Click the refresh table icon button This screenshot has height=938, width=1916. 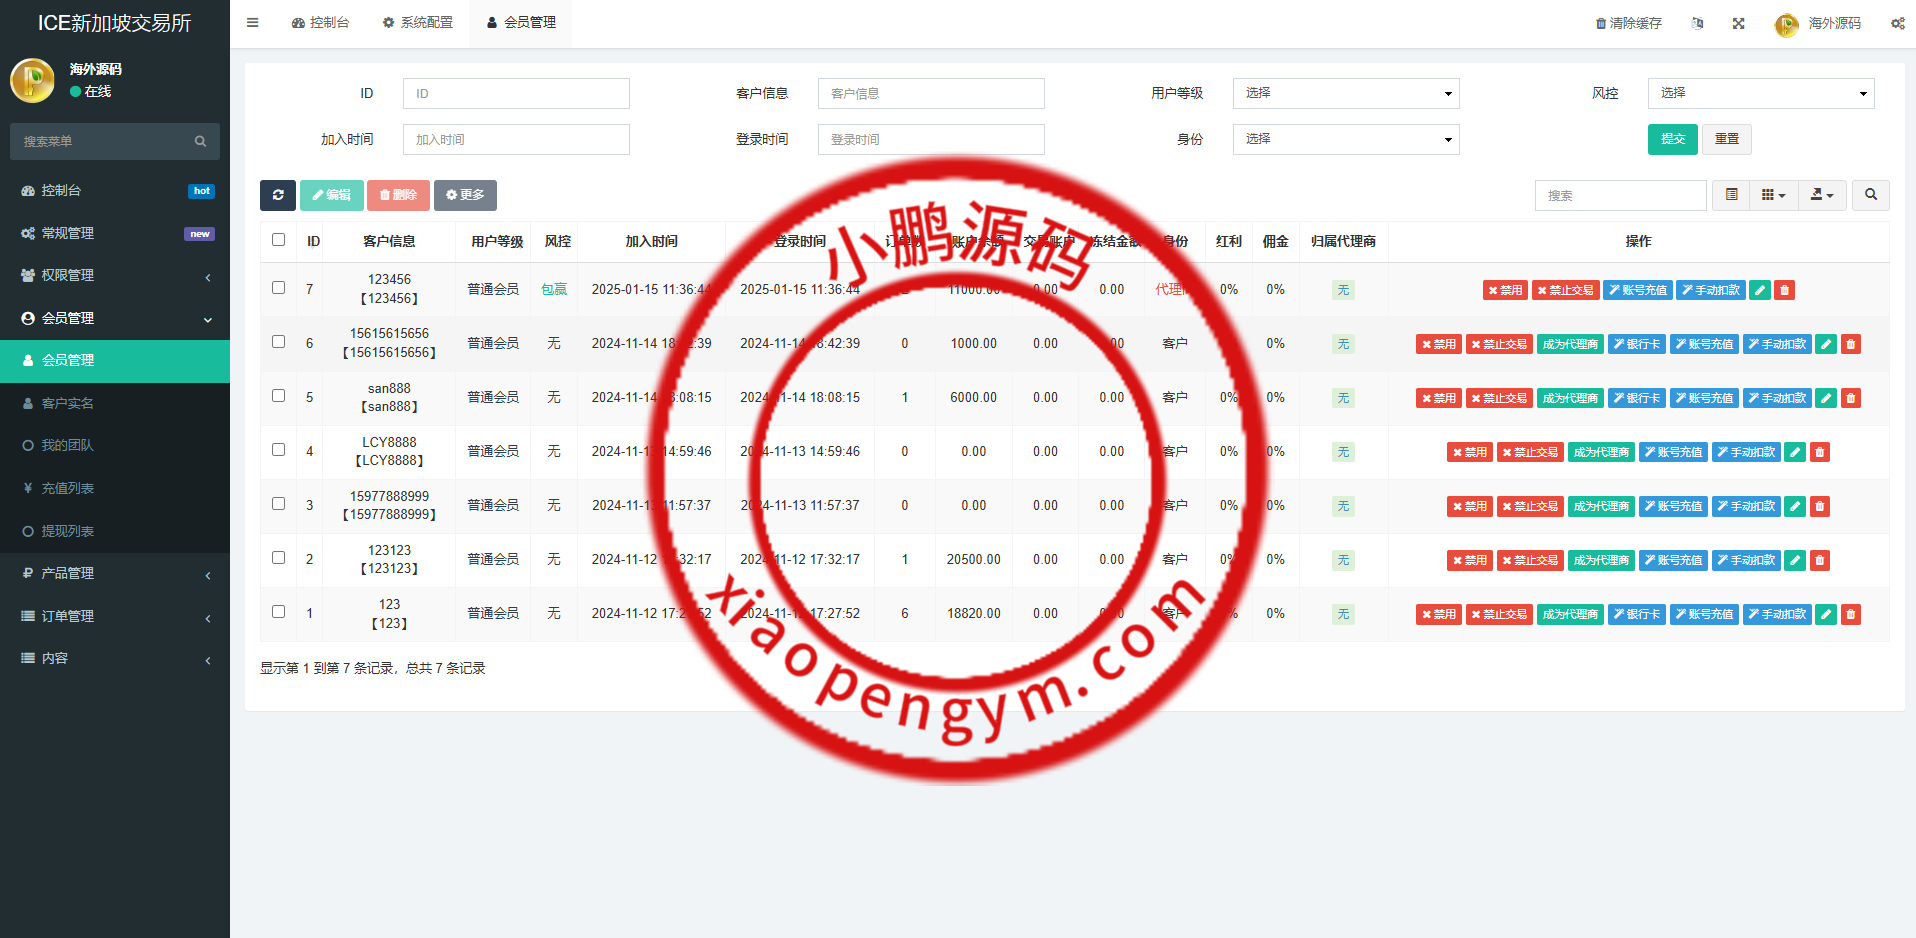pos(278,195)
